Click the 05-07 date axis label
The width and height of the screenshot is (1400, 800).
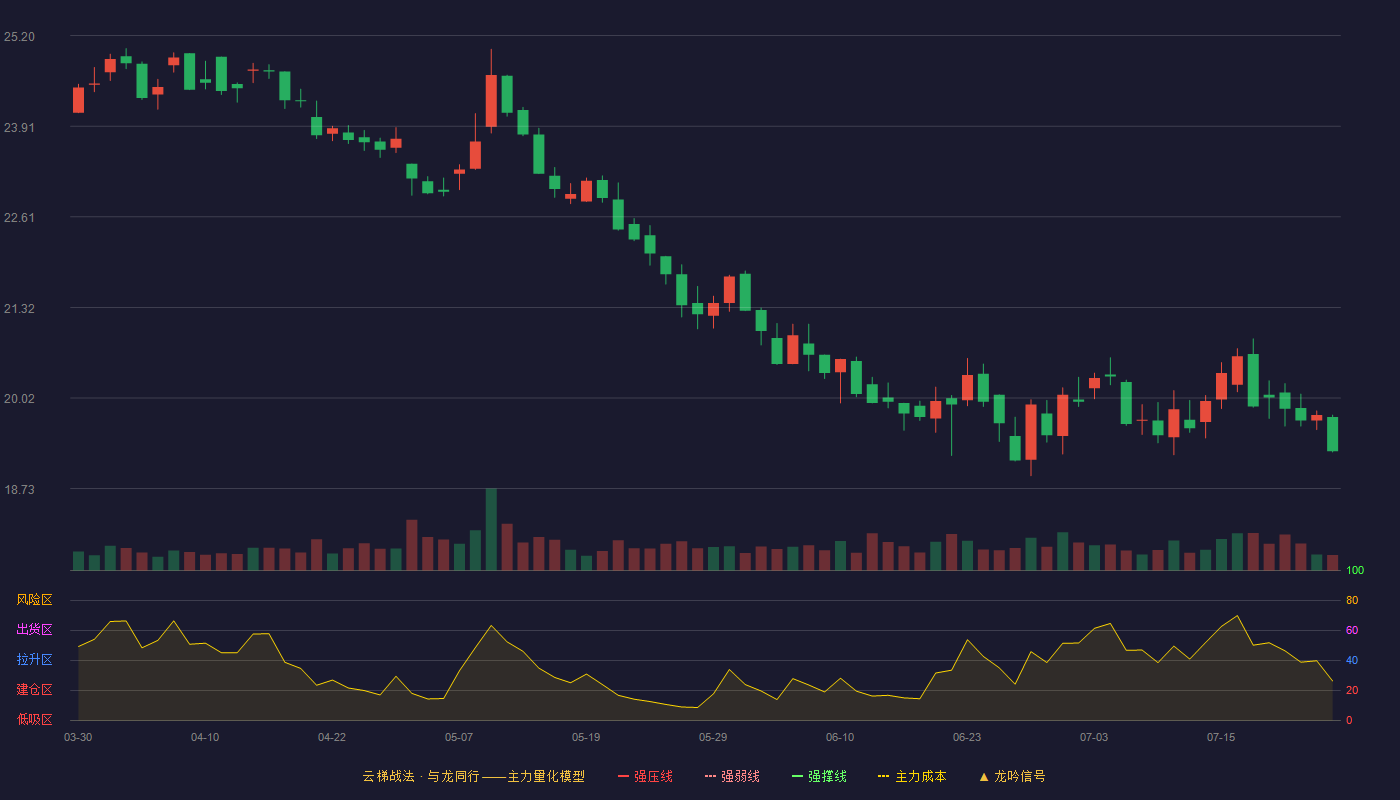coord(459,737)
